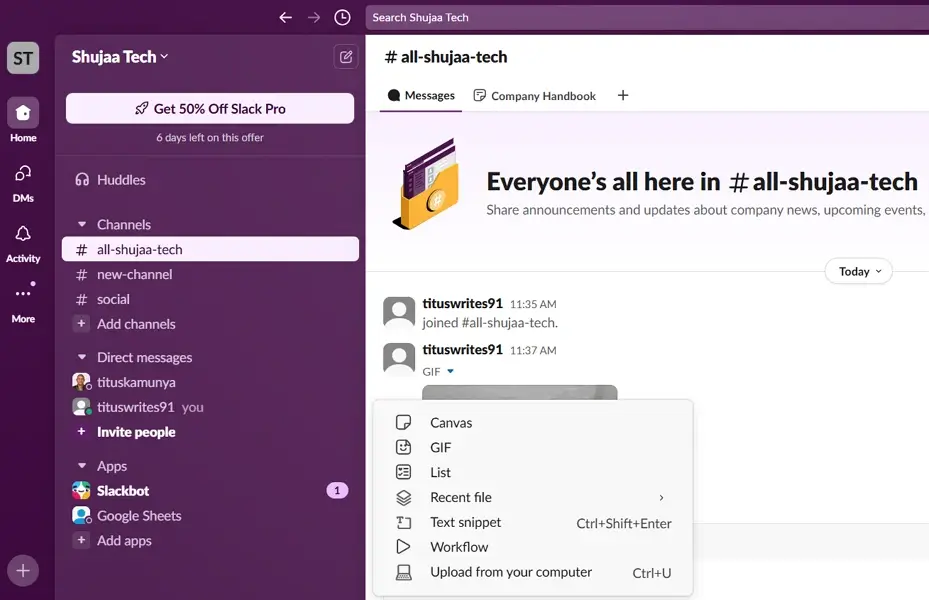This screenshot has width=929, height=600.
Task: Choose Upload from your computer
Action: point(533,572)
